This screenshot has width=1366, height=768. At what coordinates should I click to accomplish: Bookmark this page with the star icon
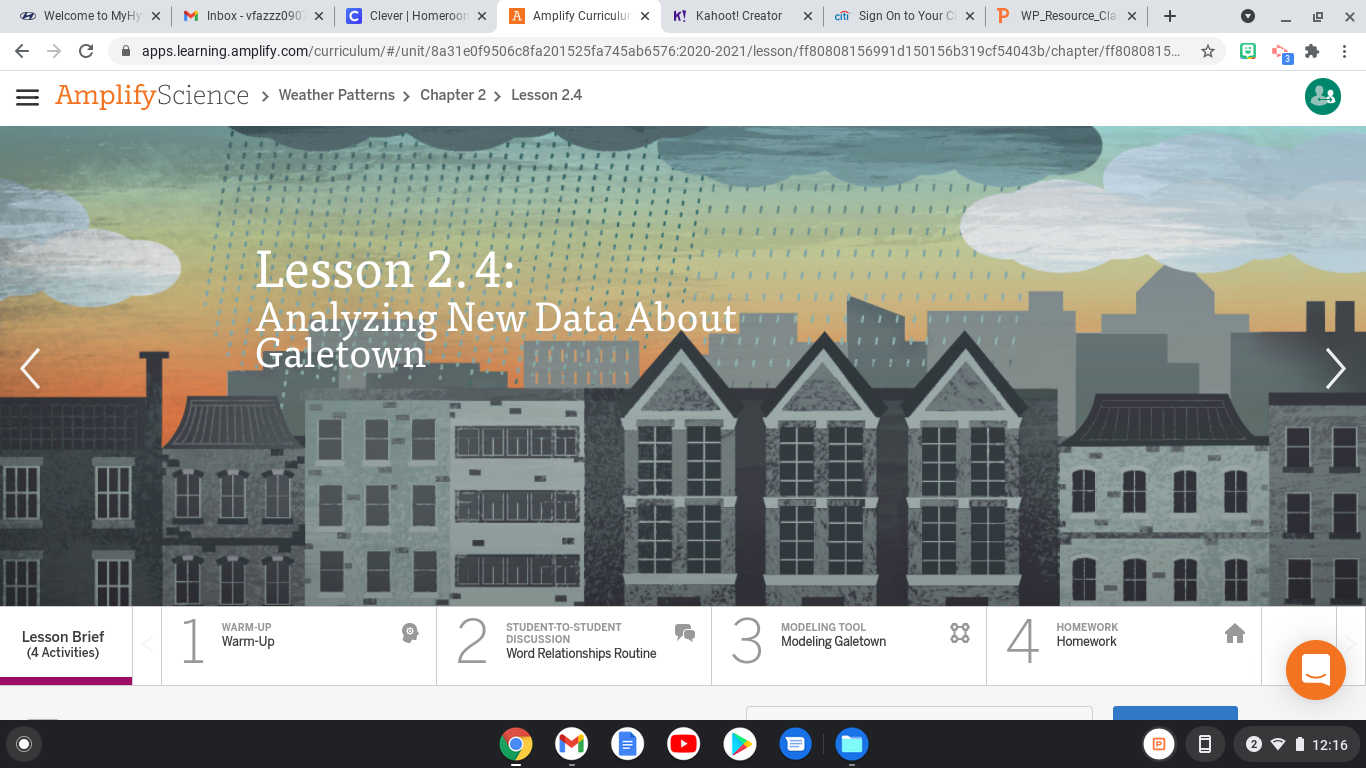[x=1207, y=52]
